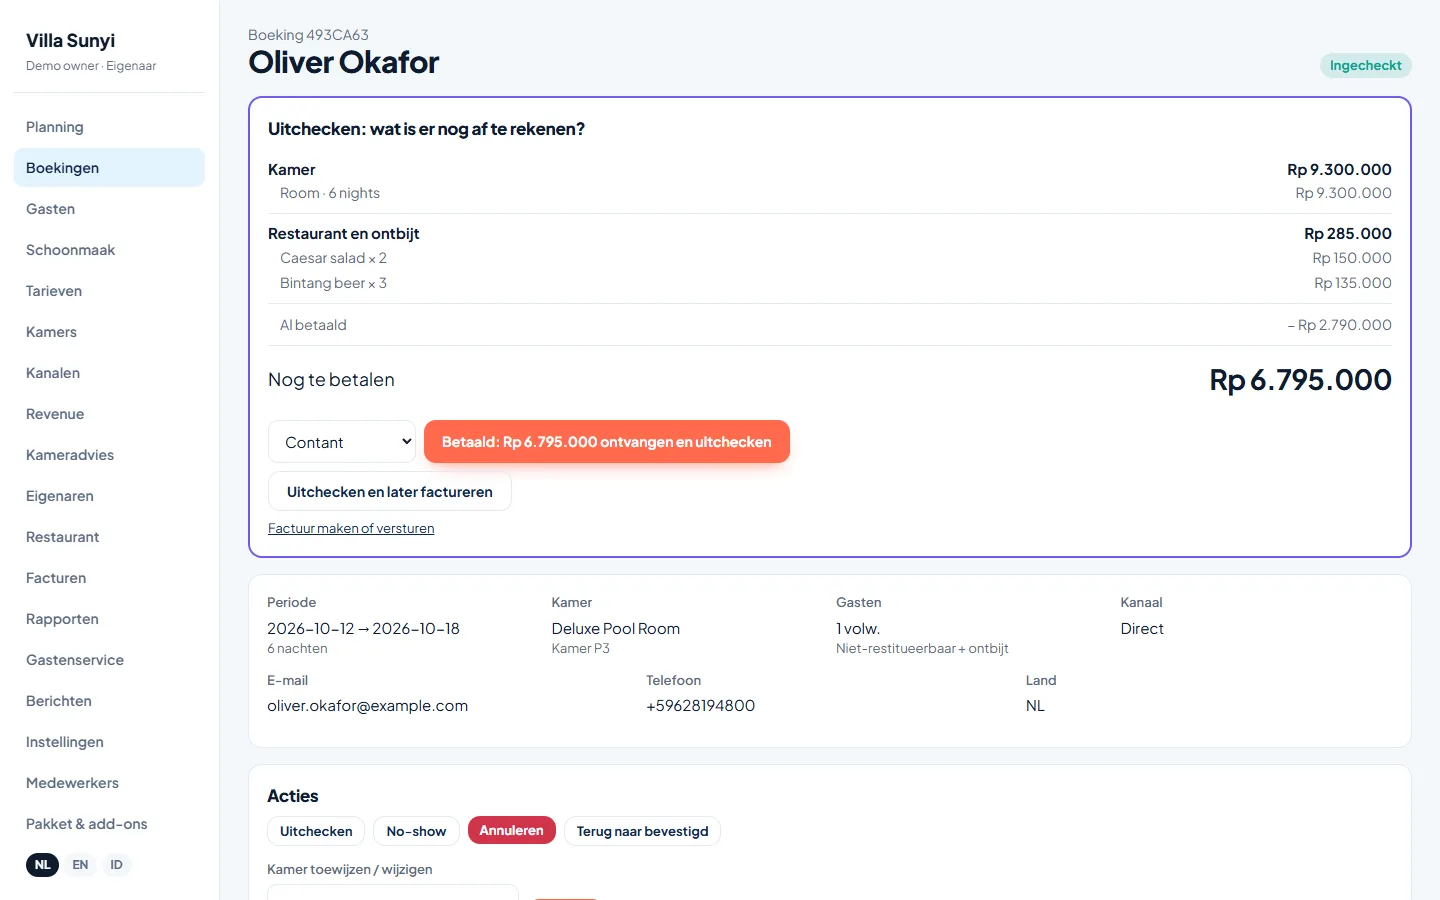Open Kamers menu item
Viewport: 1440px width, 900px height.
pos(109,332)
